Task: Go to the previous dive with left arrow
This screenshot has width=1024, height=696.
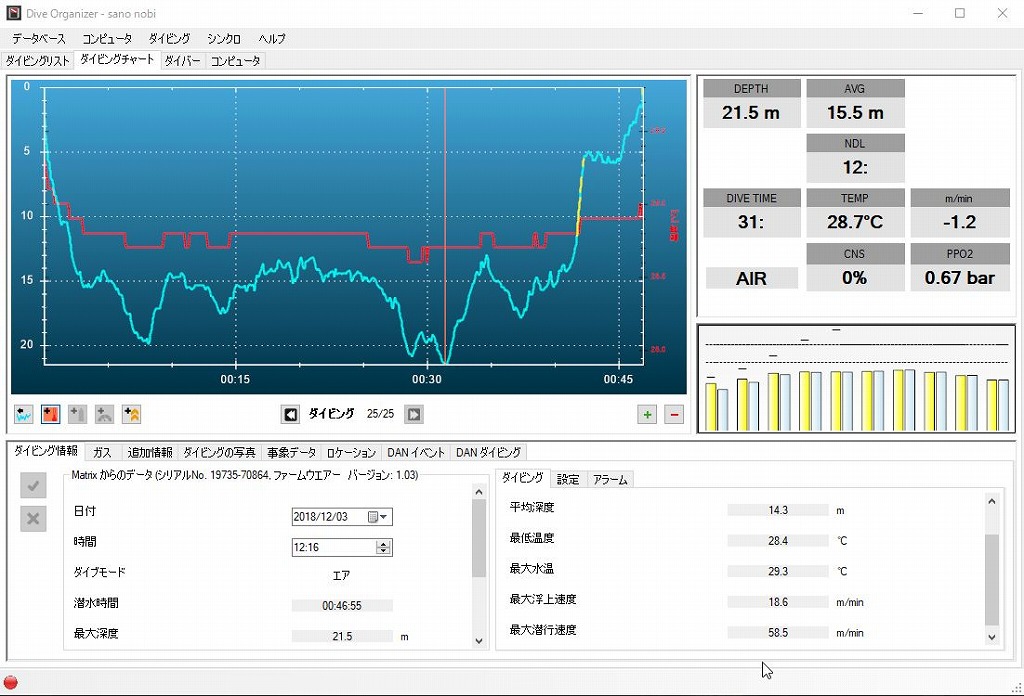Action: pos(290,414)
